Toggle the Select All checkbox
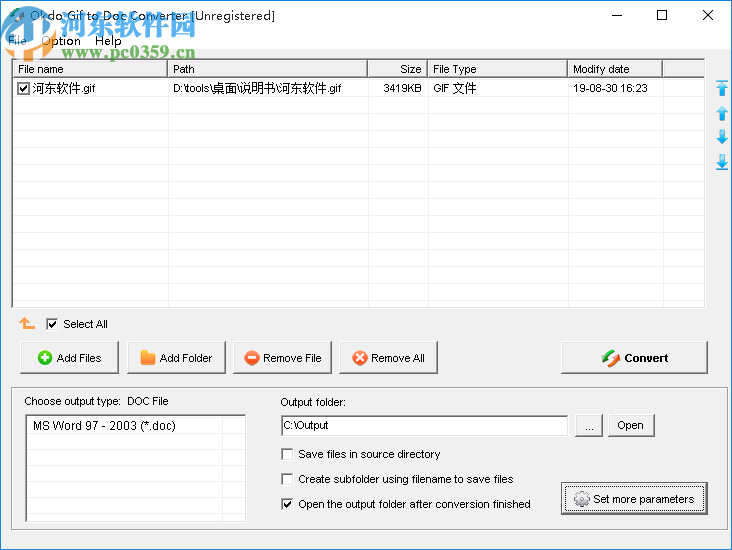This screenshot has width=732, height=550. (x=52, y=324)
